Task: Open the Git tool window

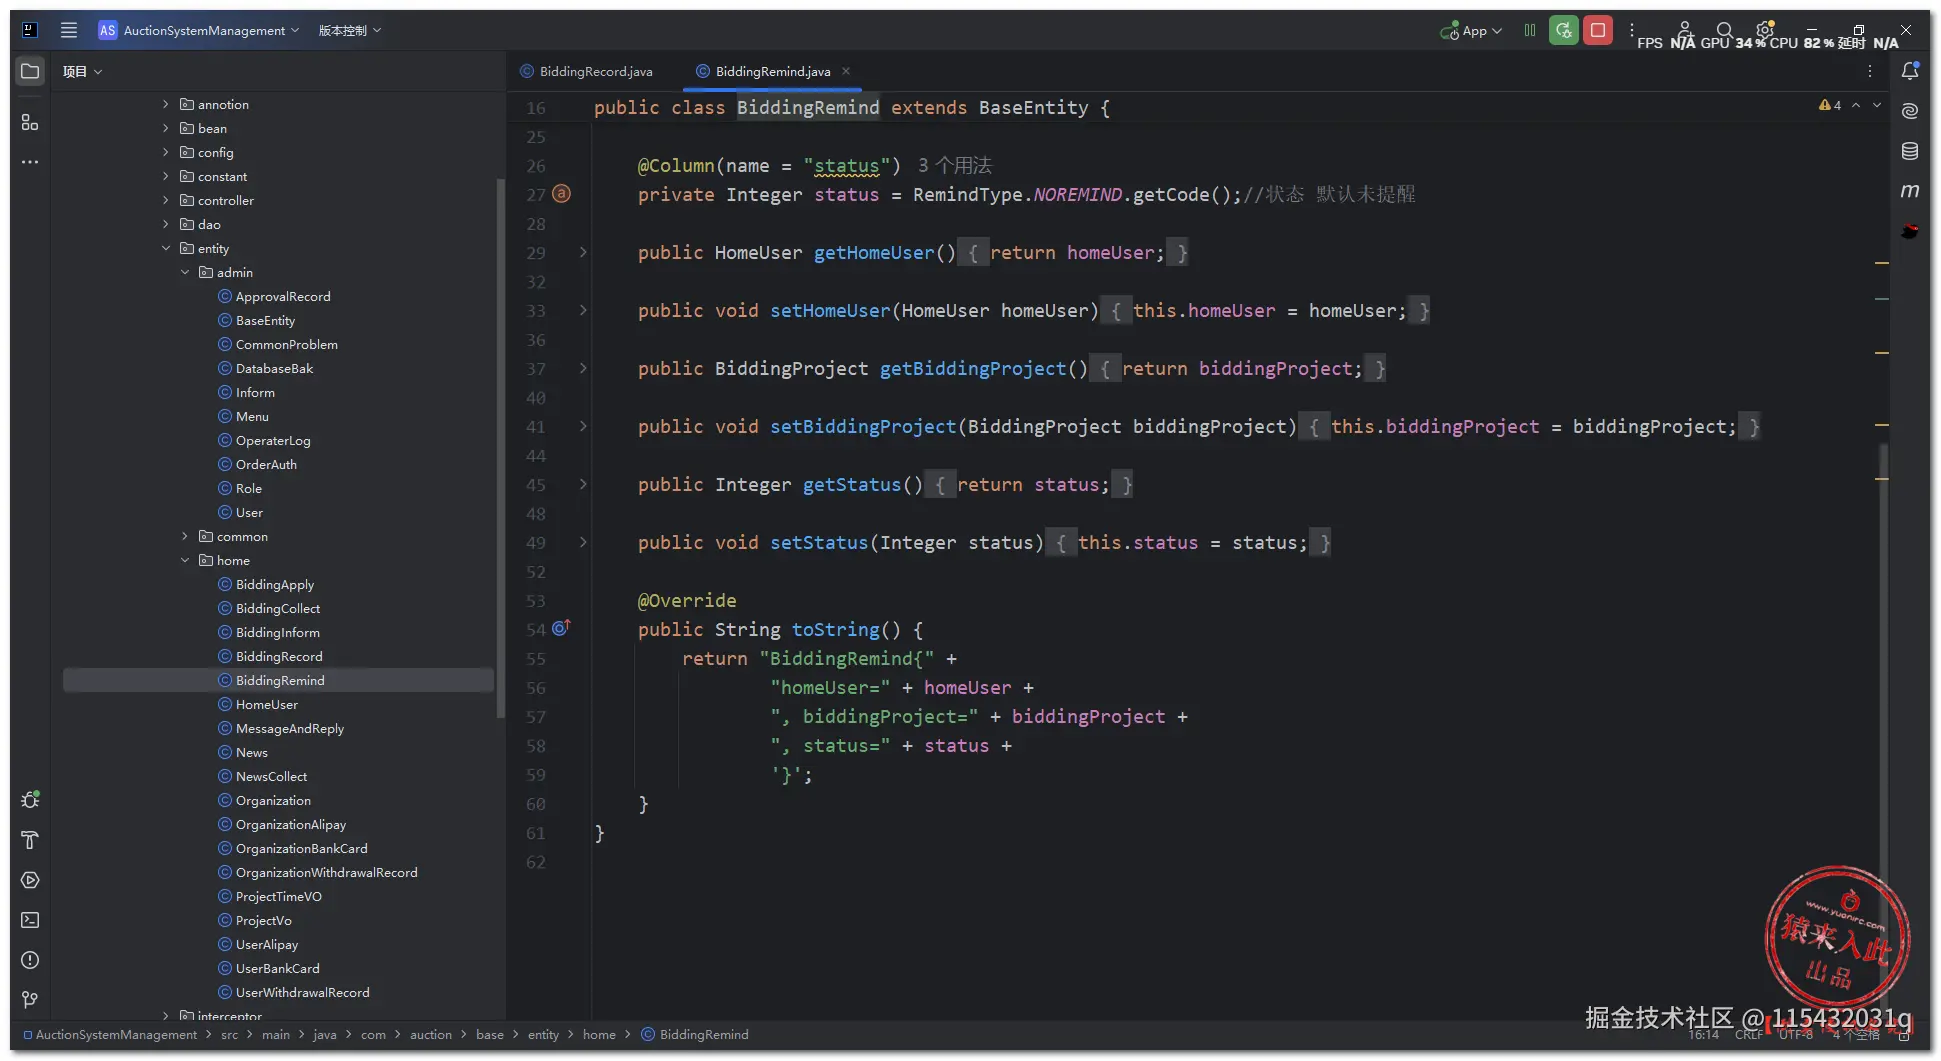Action: tap(30, 1000)
